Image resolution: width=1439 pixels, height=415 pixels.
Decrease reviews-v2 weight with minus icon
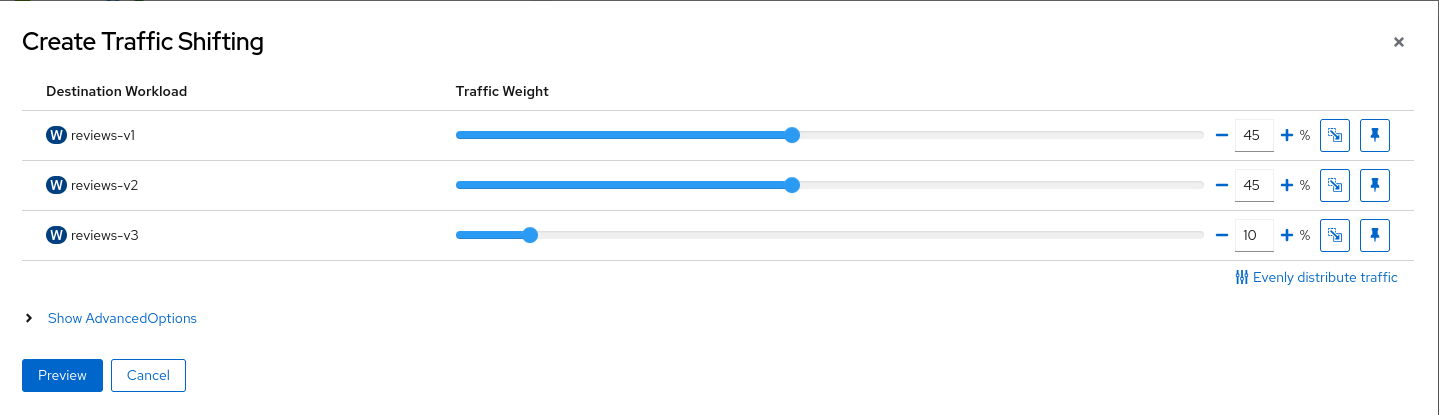[1221, 185]
